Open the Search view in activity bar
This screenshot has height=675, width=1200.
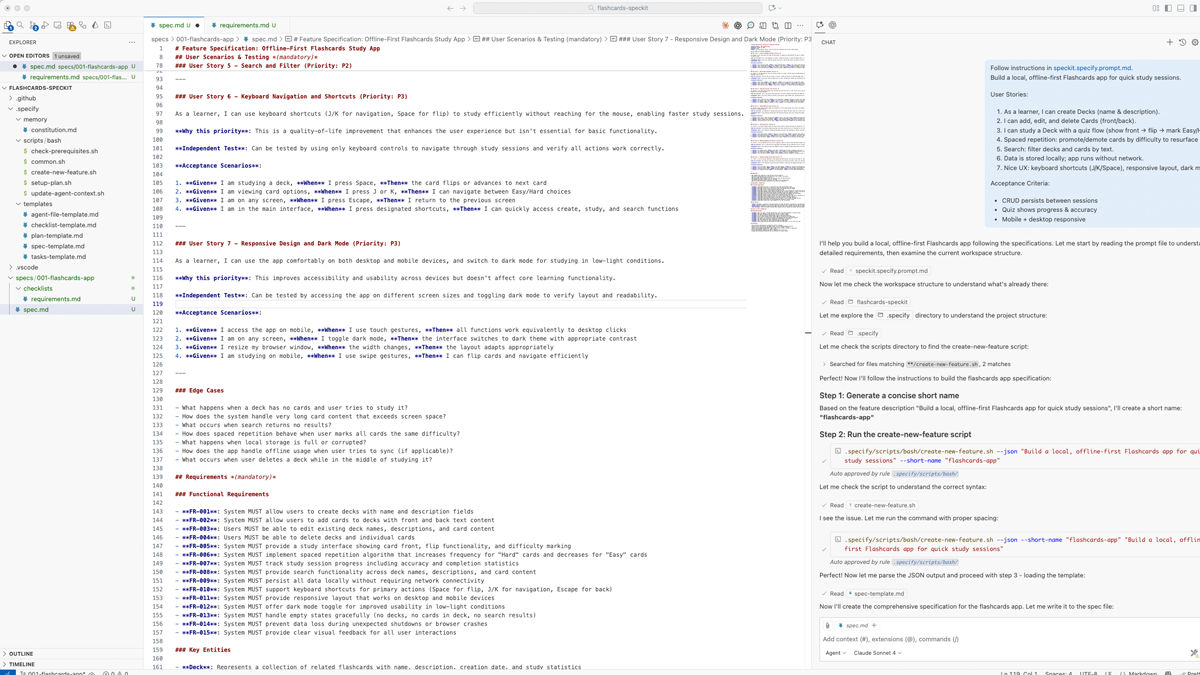click(x=20, y=25)
